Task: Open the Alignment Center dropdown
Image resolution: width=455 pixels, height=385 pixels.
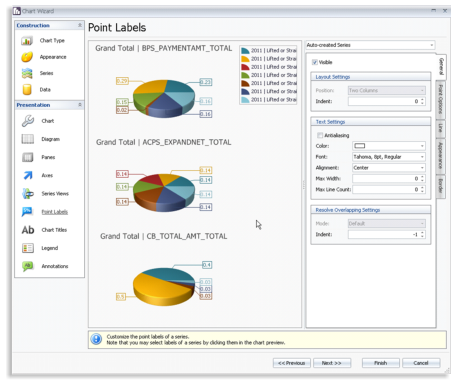Action: pos(389,168)
